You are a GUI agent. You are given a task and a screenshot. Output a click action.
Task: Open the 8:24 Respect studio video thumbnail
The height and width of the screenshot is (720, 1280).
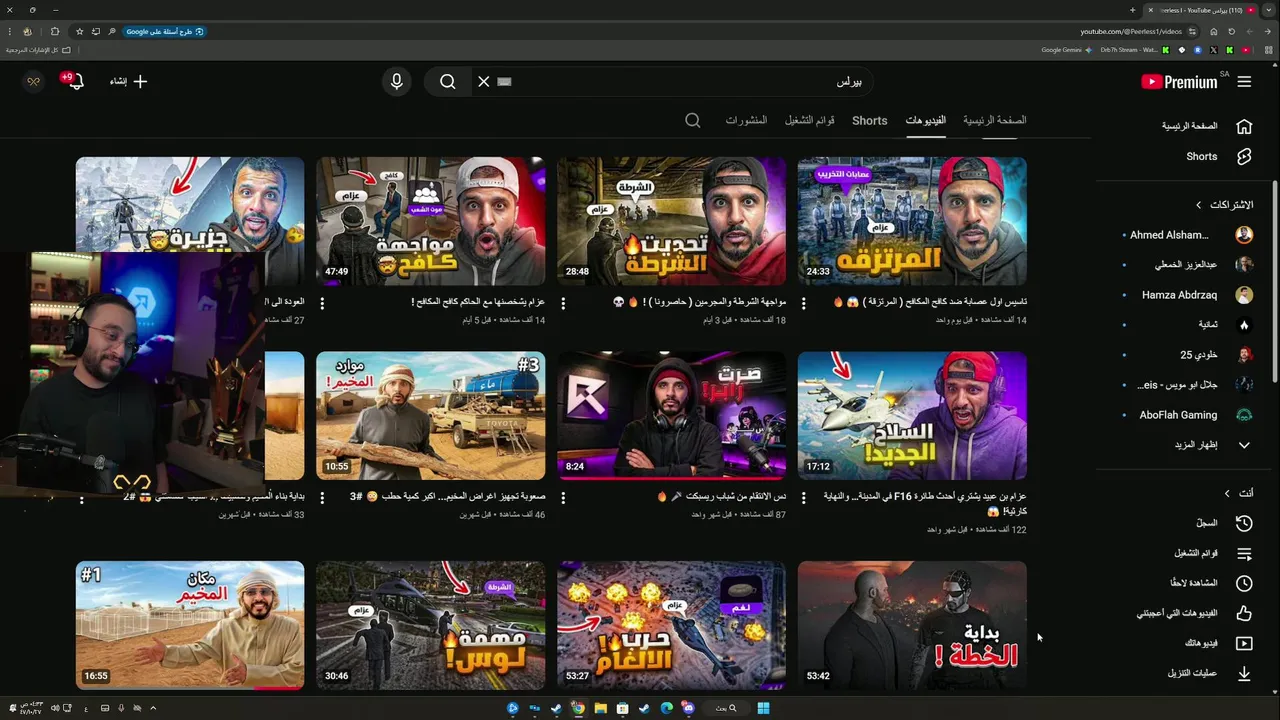coord(671,415)
